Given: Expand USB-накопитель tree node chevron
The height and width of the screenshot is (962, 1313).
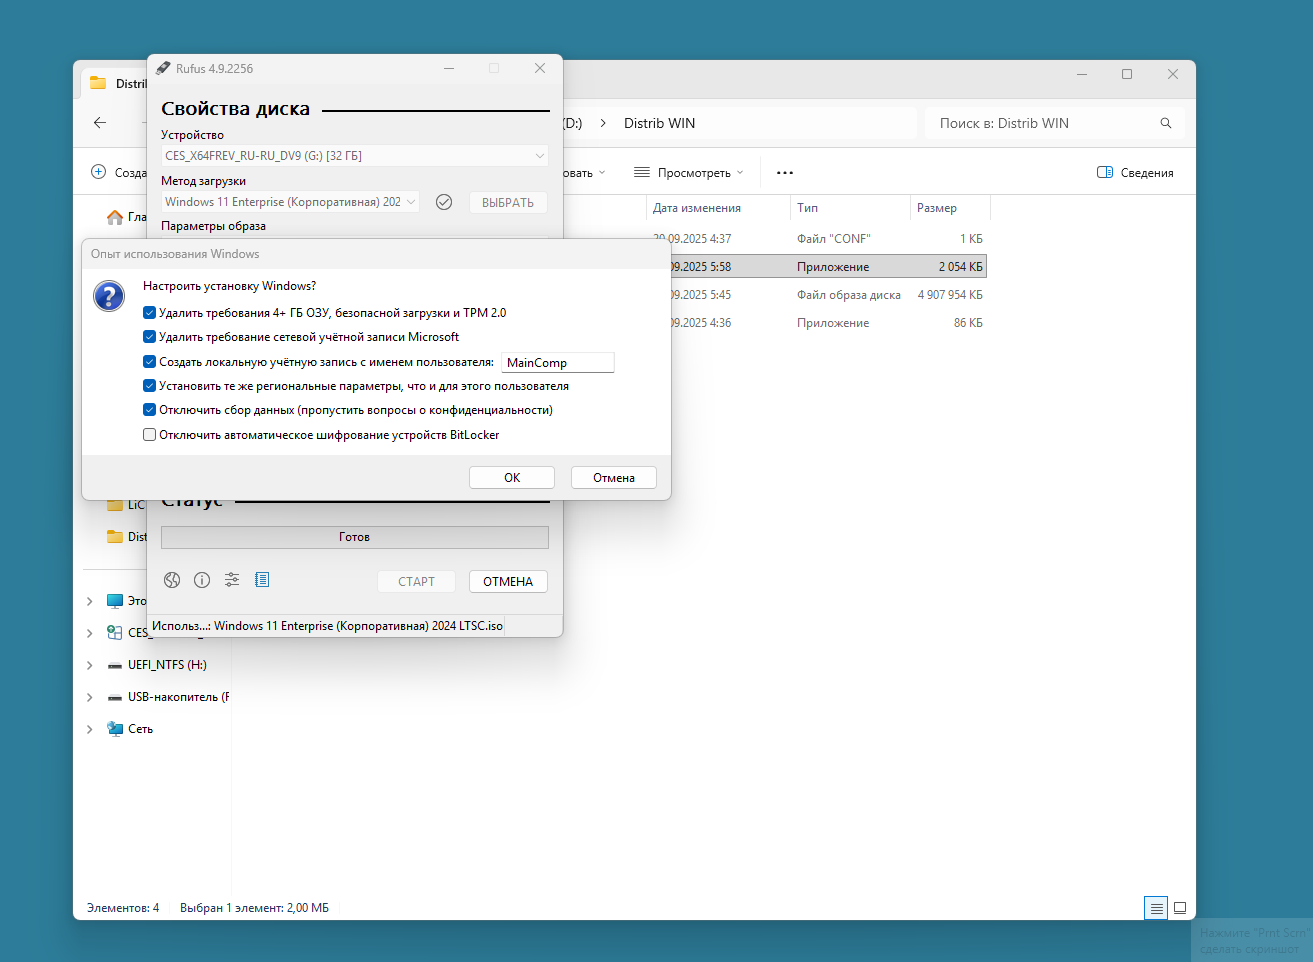Looking at the screenshot, I should pyautogui.click(x=89, y=697).
